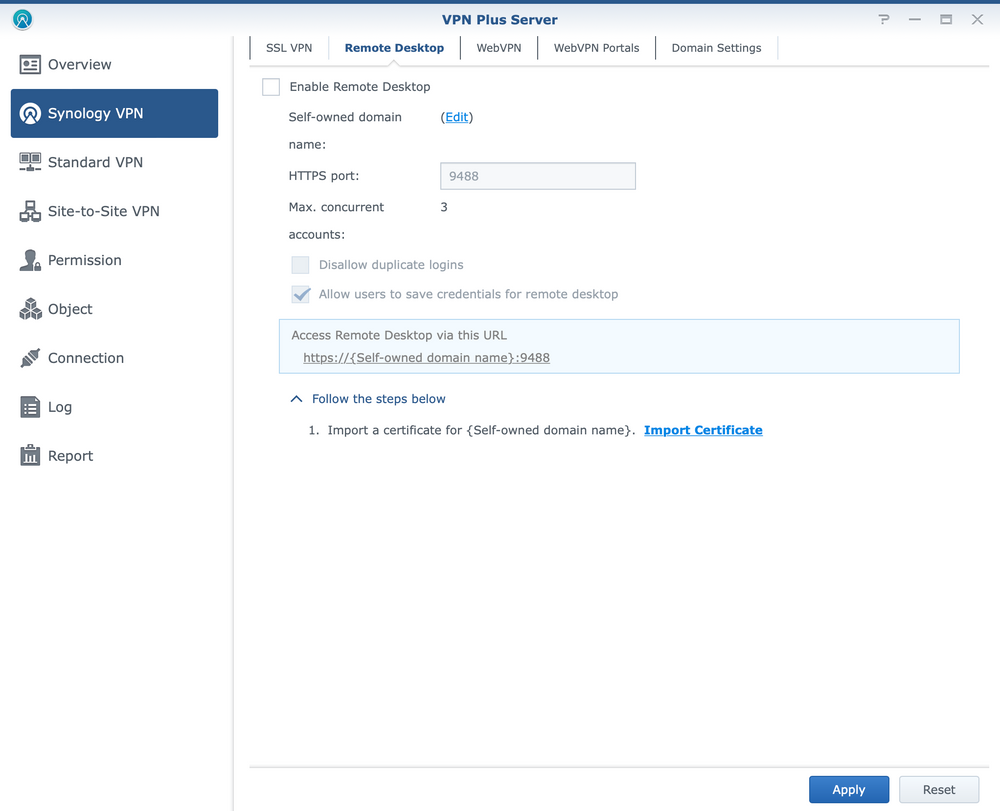
Task: Minimize the VPN Plus Server window
Action: (x=915, y=20)
